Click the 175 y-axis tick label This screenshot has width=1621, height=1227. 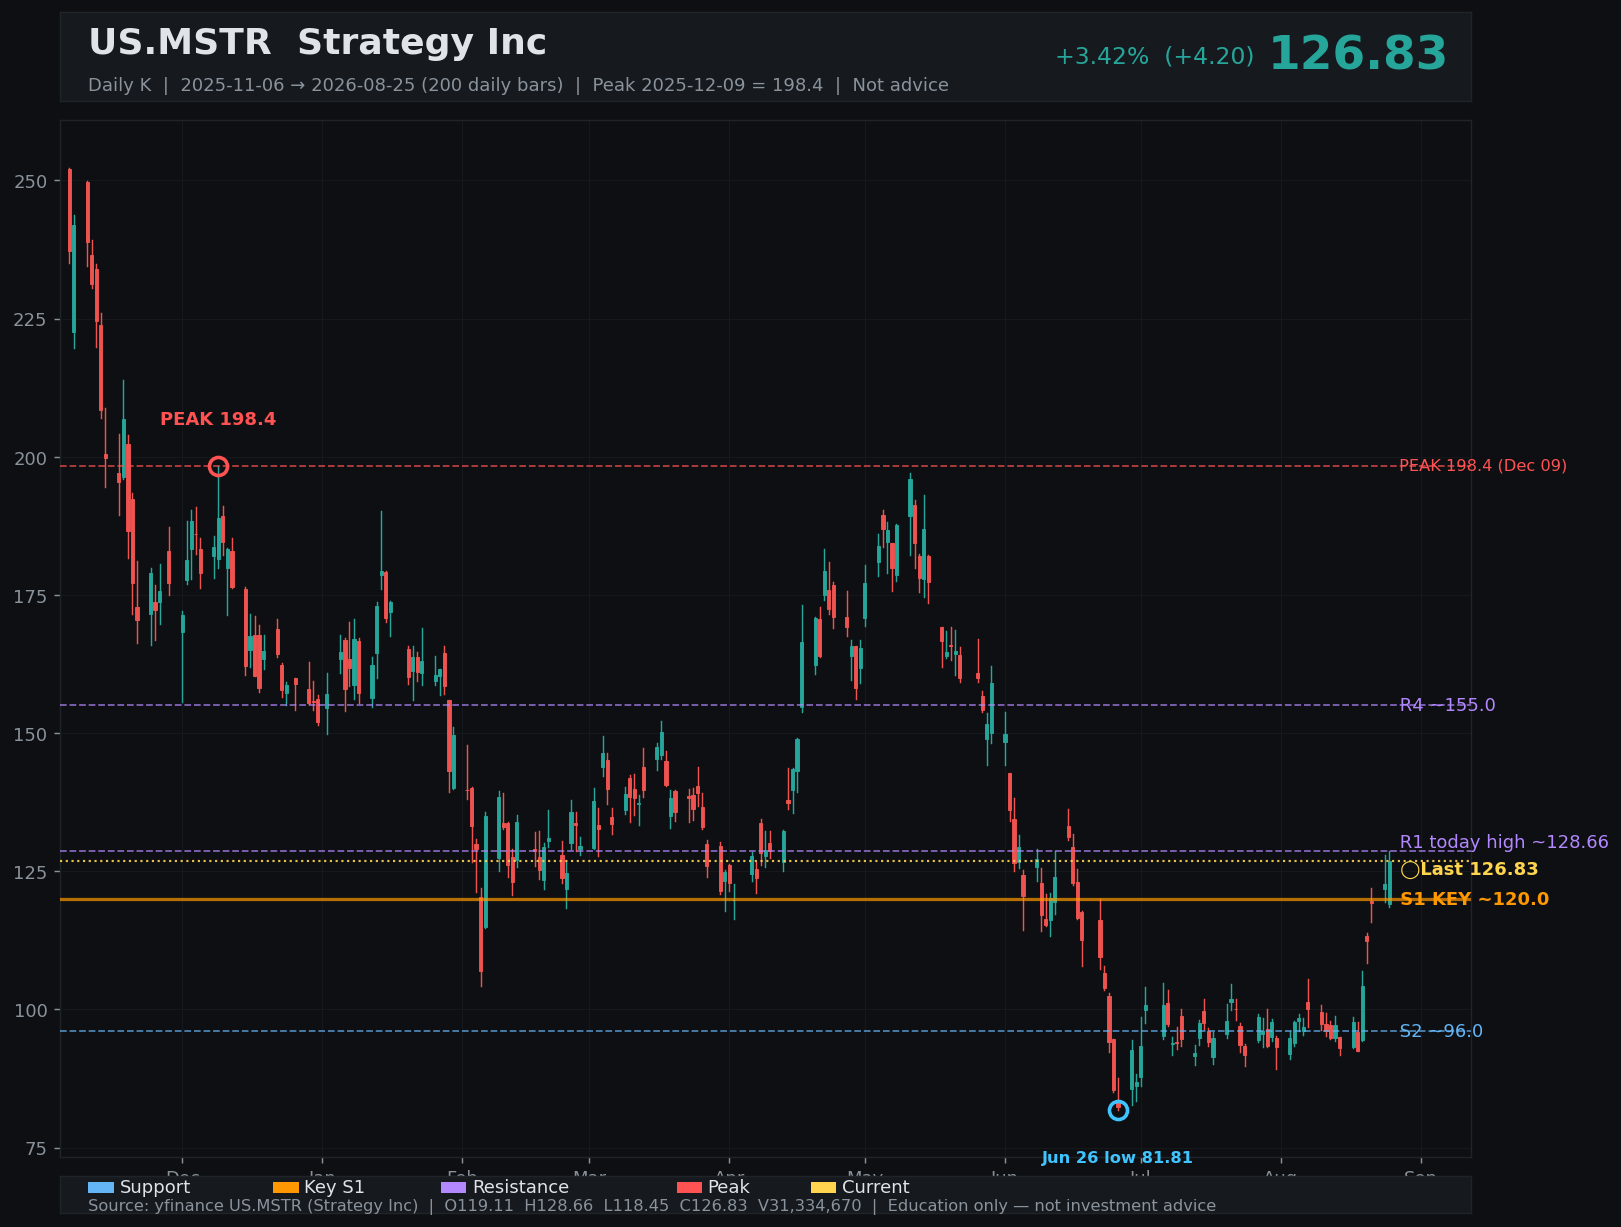(30, 596)
